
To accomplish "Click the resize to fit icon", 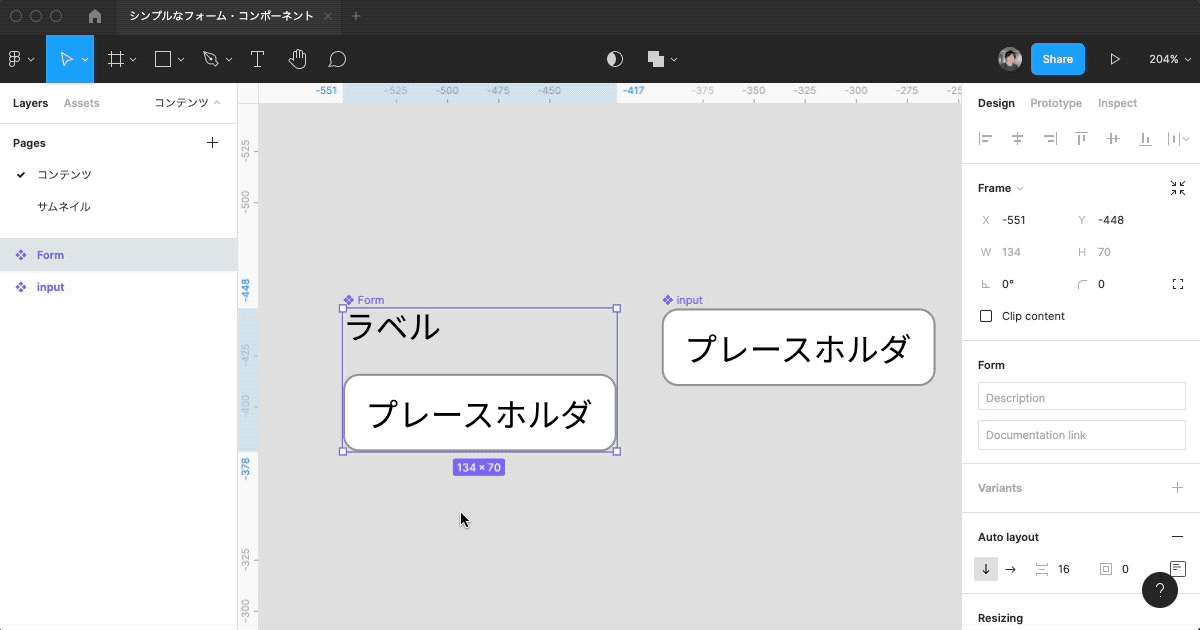I will coord(1177,188).
